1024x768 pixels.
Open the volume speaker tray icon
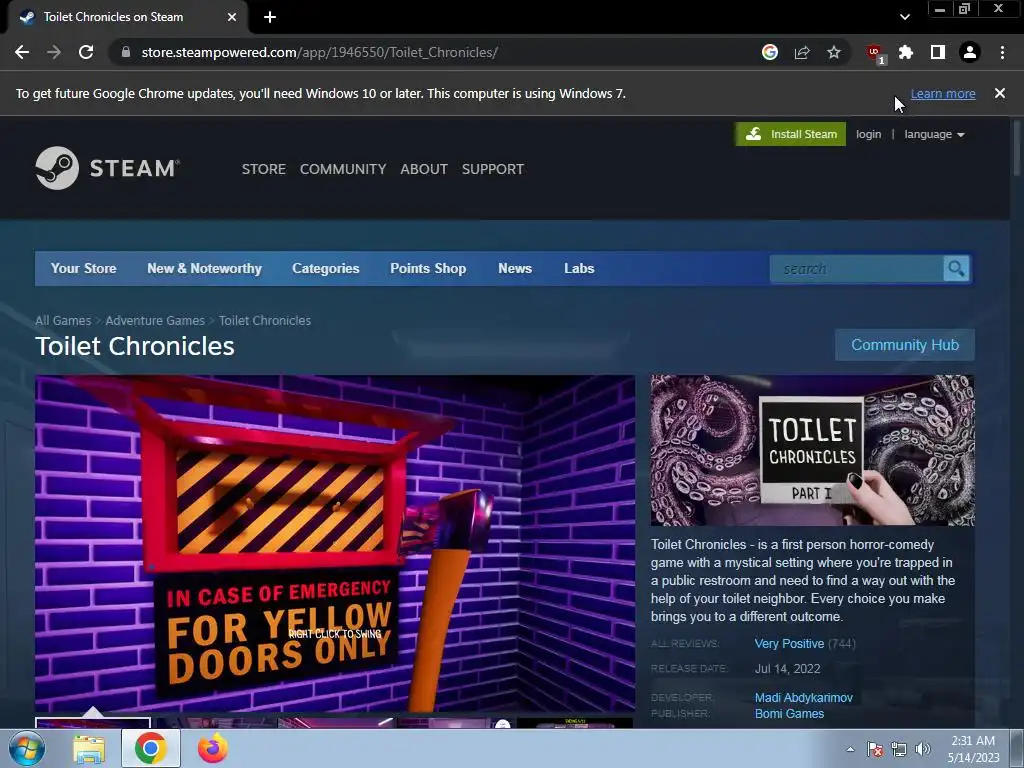point(923,750)
